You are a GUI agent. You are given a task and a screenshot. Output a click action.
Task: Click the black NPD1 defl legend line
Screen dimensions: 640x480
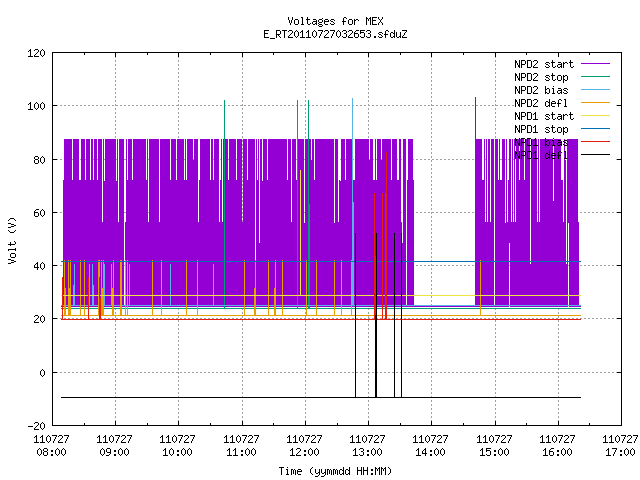point(596,155)
